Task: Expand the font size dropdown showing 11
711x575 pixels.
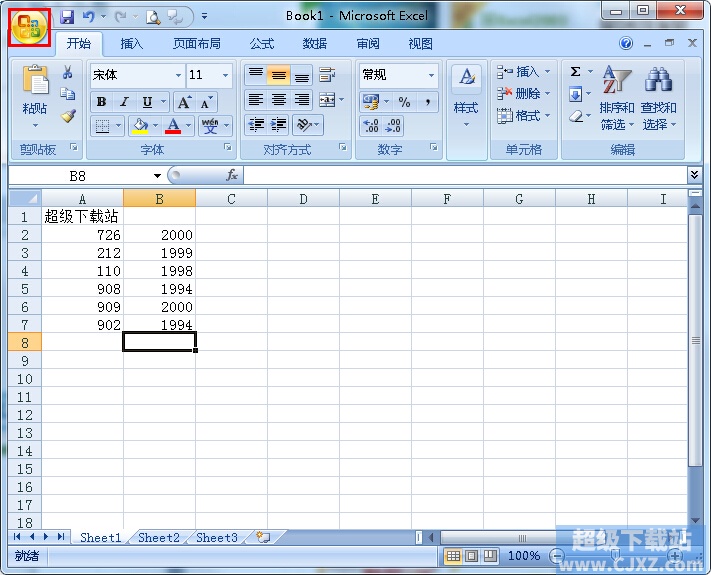Action: (225, 75)
